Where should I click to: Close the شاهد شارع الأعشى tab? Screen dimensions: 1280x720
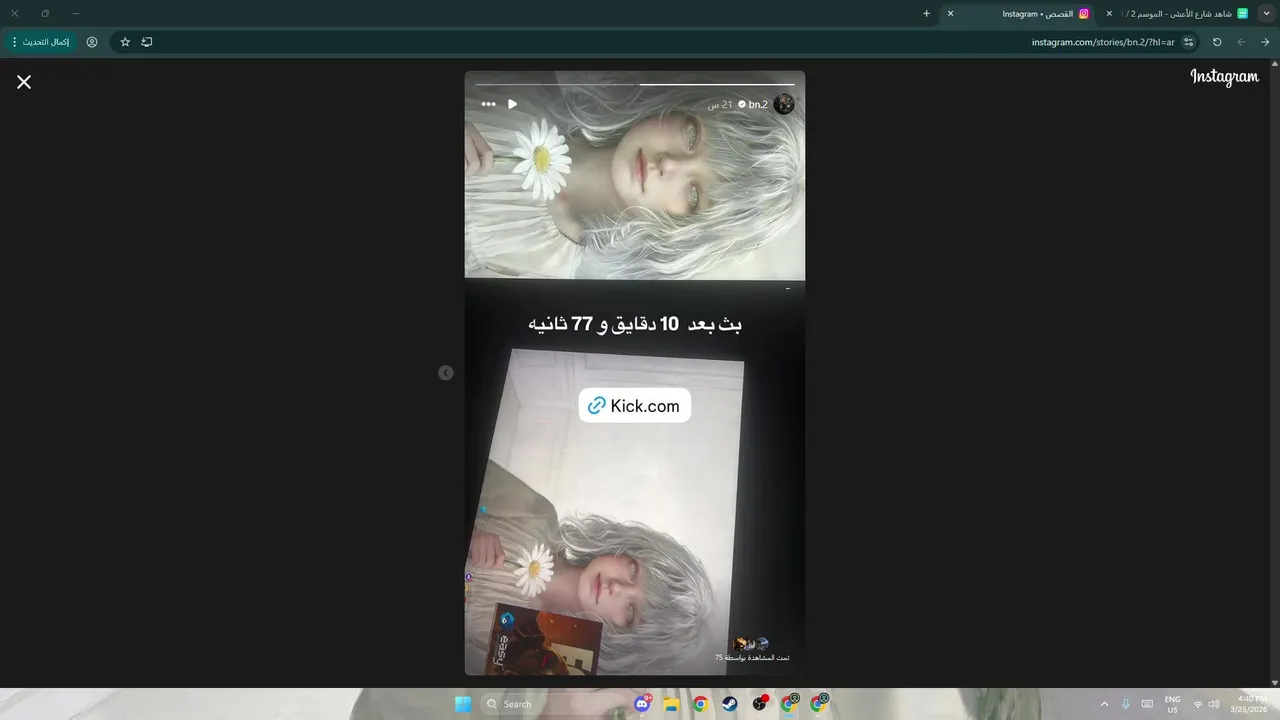(1109, 13)
